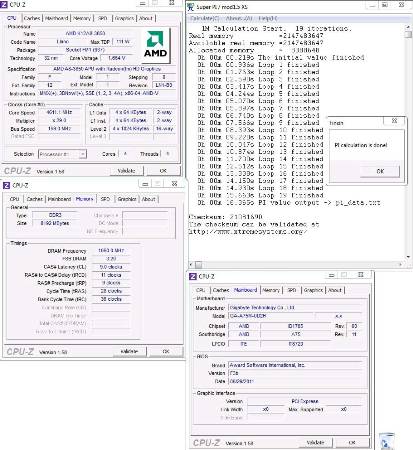Select Graphics tab in CPU-Z Memory window
This screenshot has width=413, height=450.
pyautogui.click(x=127, y=199)
